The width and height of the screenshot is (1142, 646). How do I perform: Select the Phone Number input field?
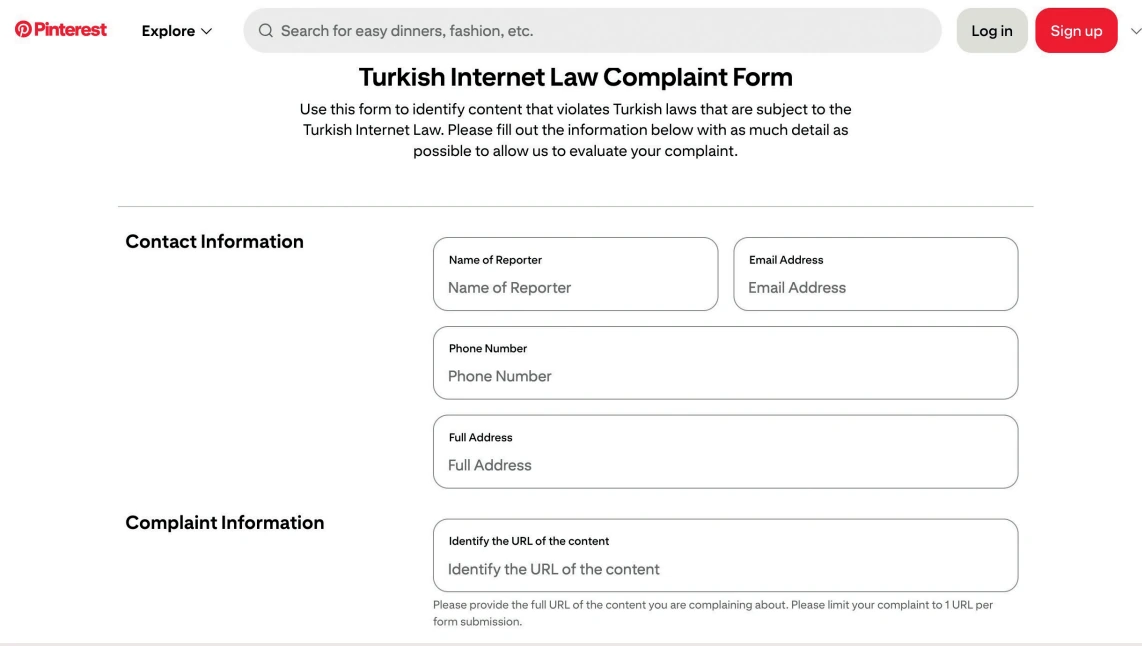point(725,363)
